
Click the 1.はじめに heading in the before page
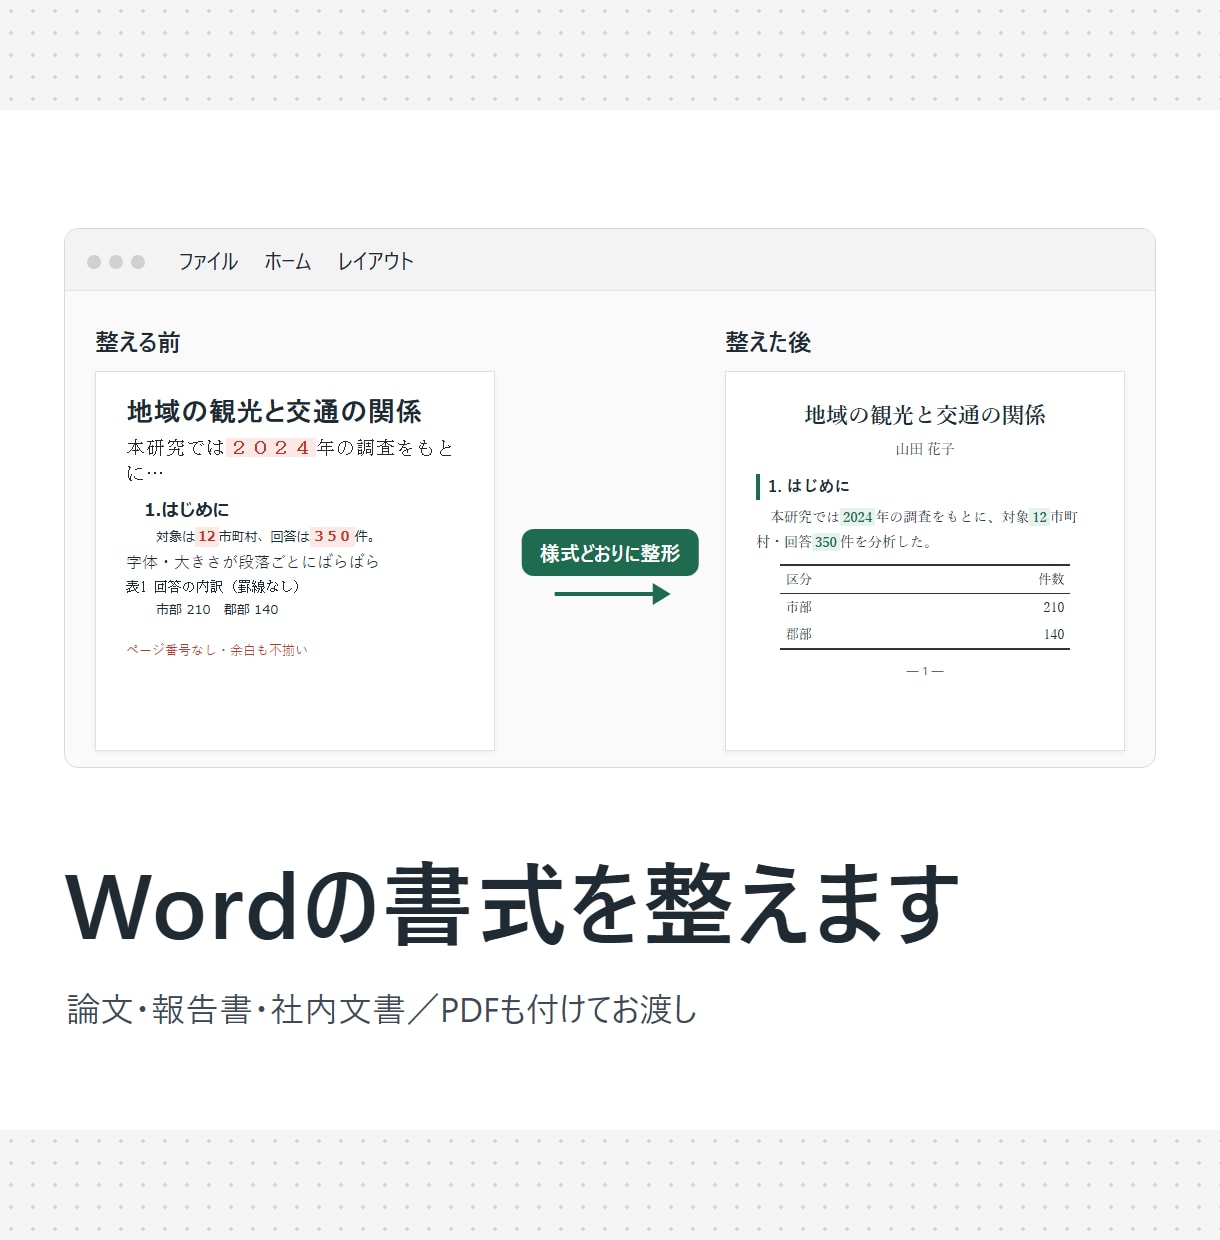[x=187, y=509]
